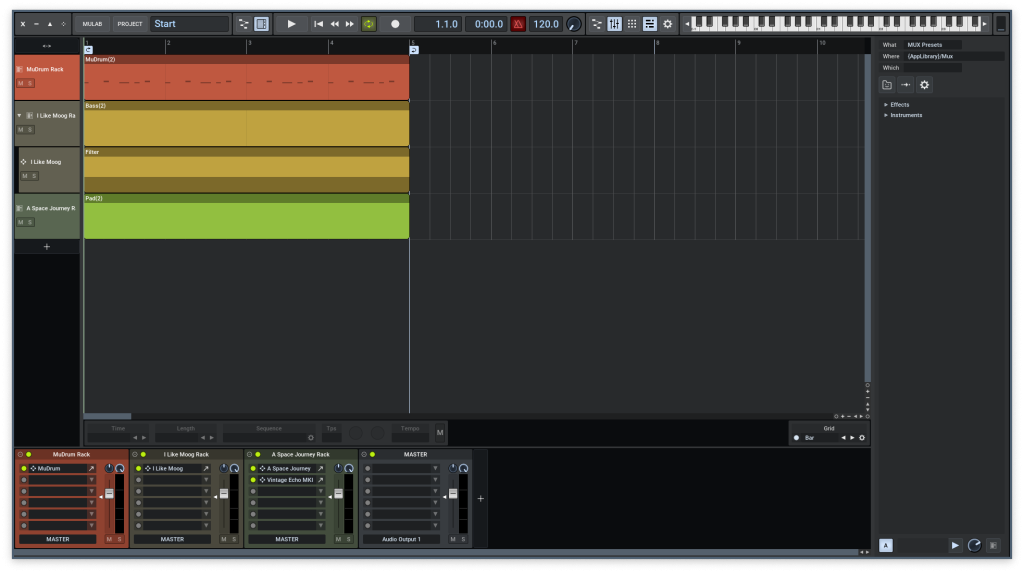This screenshot has width=1024, height=573.
Task: Click the Record button in the transport
Action: [x=395, y=24]
